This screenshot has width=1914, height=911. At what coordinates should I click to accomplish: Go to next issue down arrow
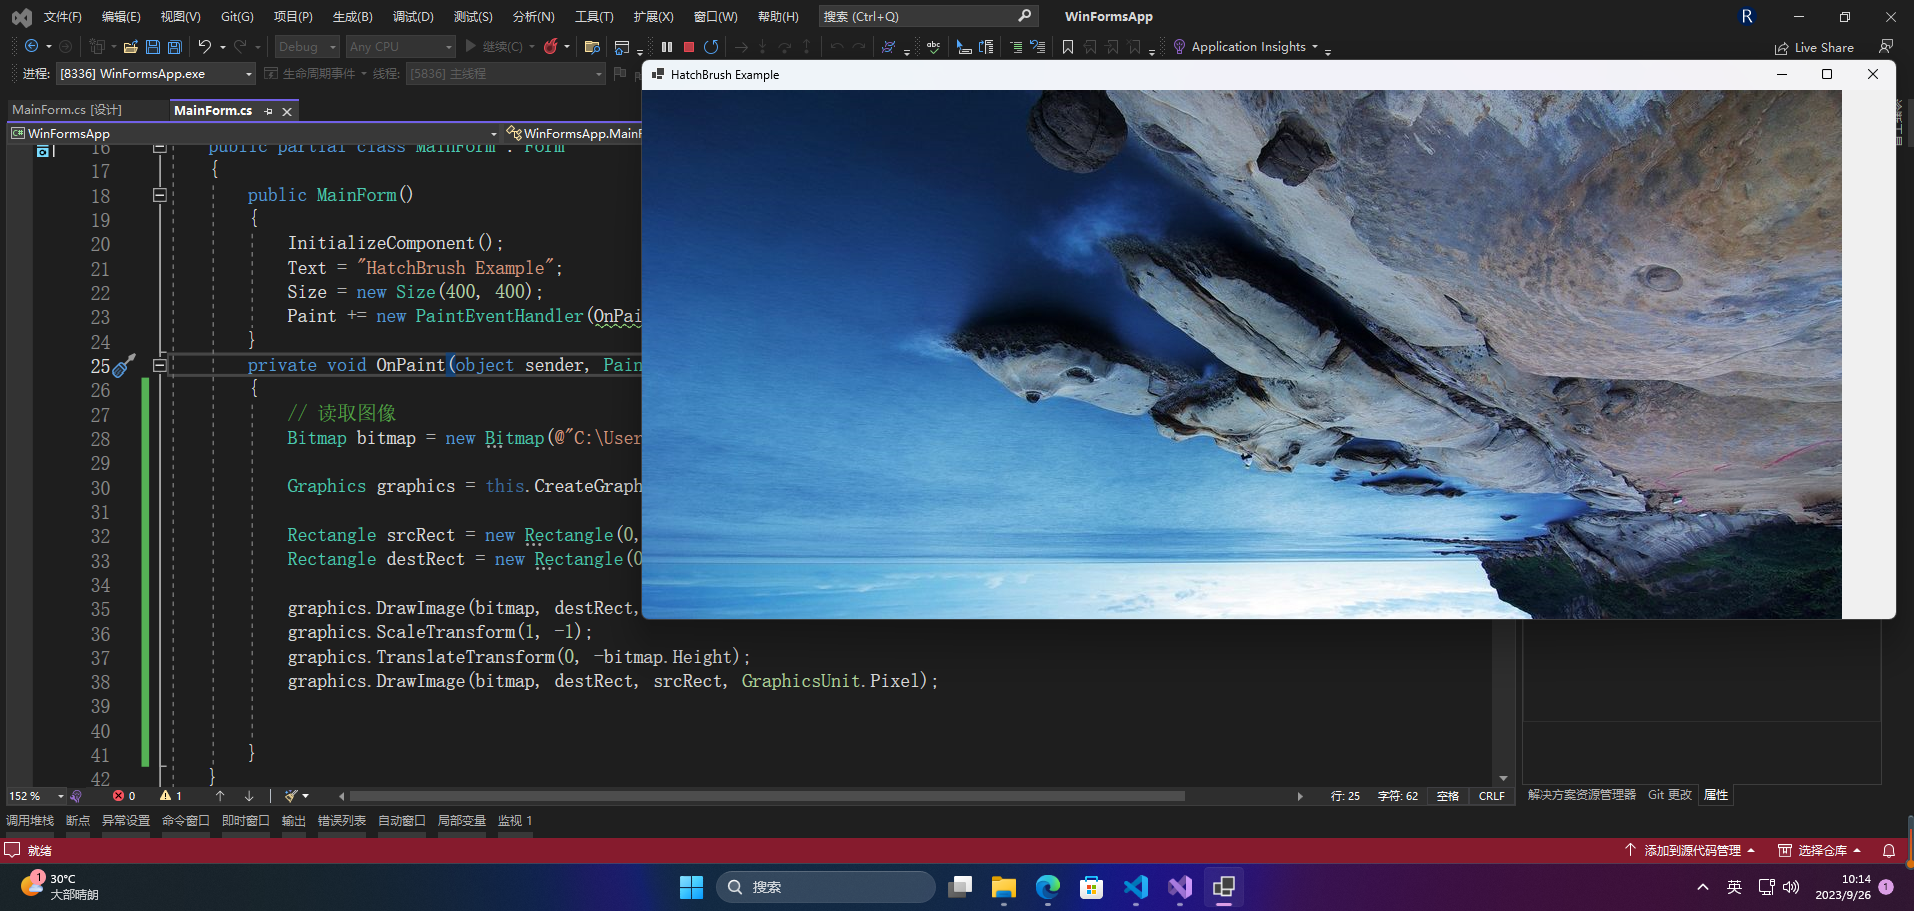tap(249, 796)
